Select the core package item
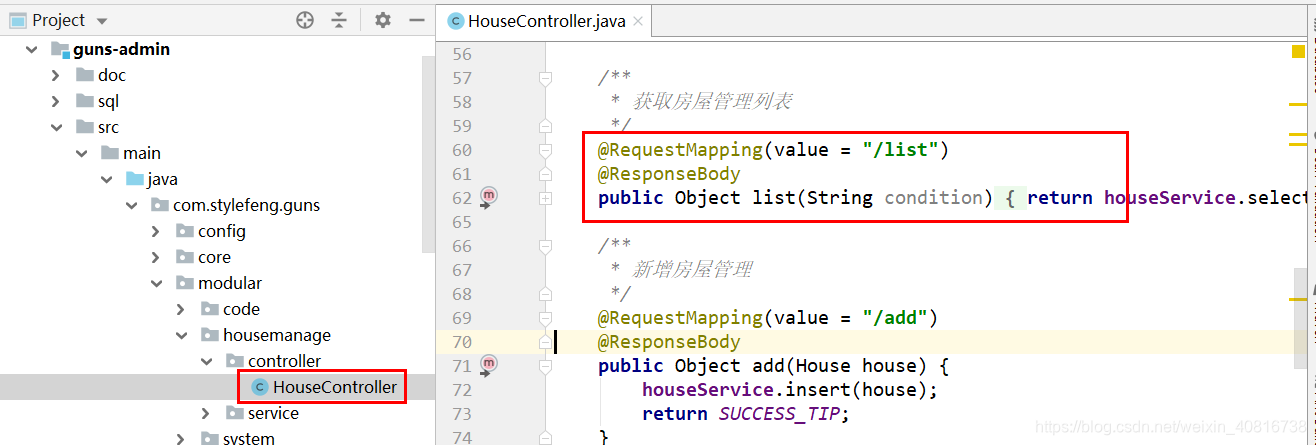 (215, 257)
